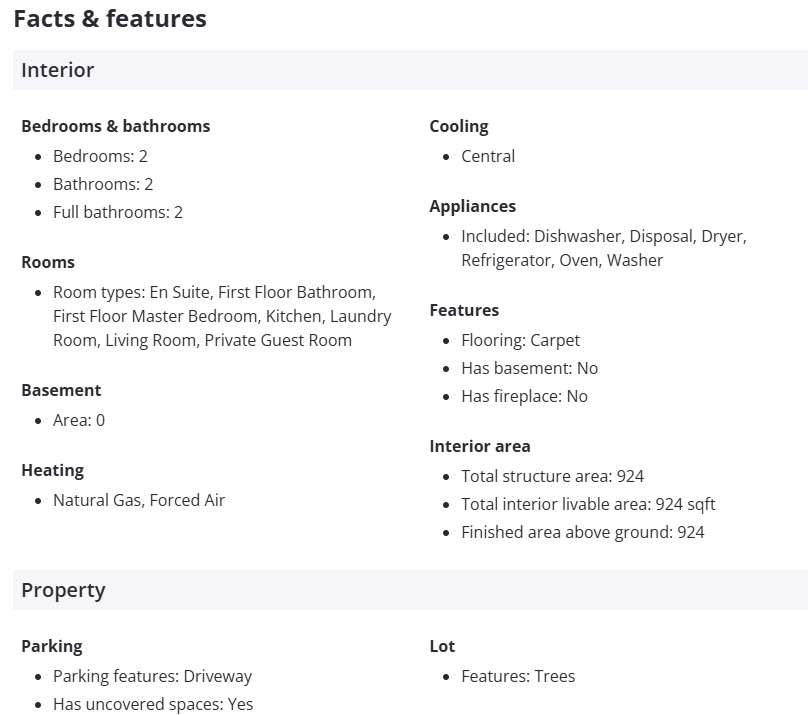The height and width of the screenshot is (715, 808).
Task: Click the Full bathrooms: 2 entry
Action: [118, 212]
